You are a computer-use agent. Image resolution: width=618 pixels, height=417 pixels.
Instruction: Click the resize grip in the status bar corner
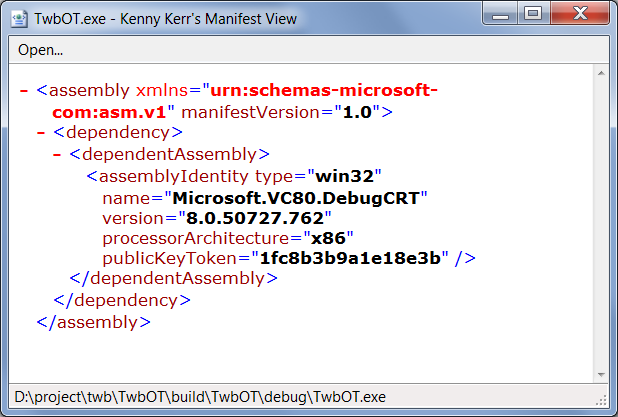click(x=601, y=400)
